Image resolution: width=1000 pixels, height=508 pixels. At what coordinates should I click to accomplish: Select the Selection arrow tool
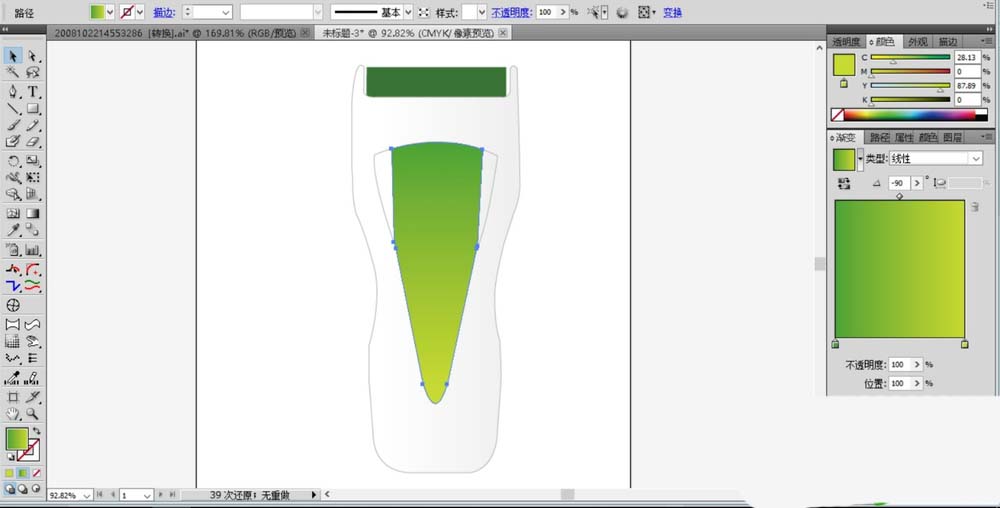tap(12, 56)
